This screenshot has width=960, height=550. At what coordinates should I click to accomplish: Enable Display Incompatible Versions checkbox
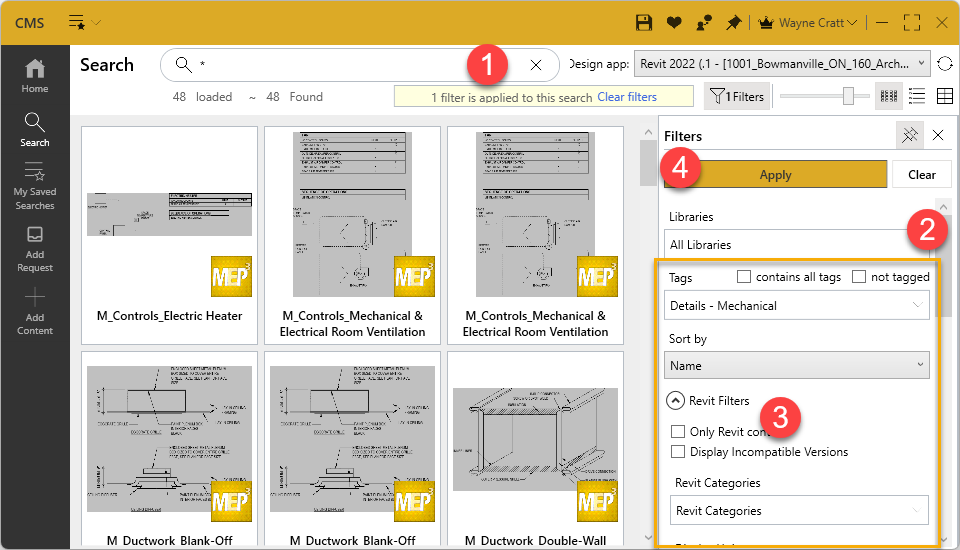coord(679,452)
